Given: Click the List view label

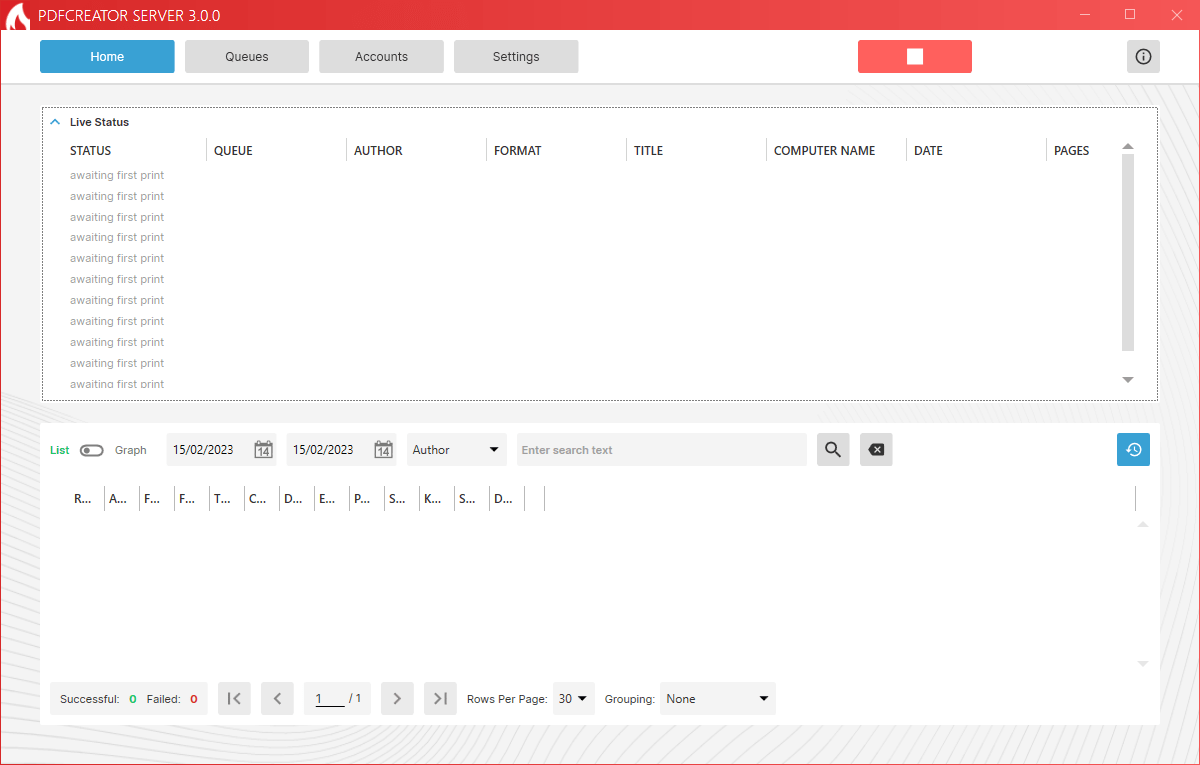Looking at the screenshot, I should click(60, 450).
